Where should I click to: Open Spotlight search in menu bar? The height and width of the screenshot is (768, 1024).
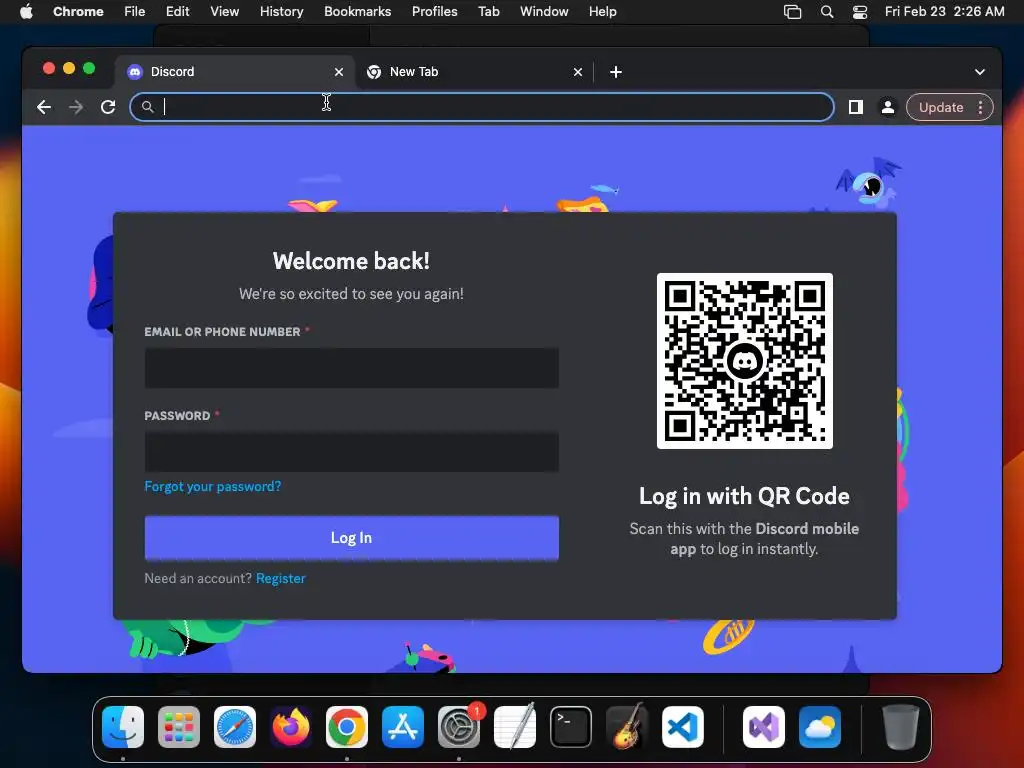pyautogui.click(x=827, y=12)
